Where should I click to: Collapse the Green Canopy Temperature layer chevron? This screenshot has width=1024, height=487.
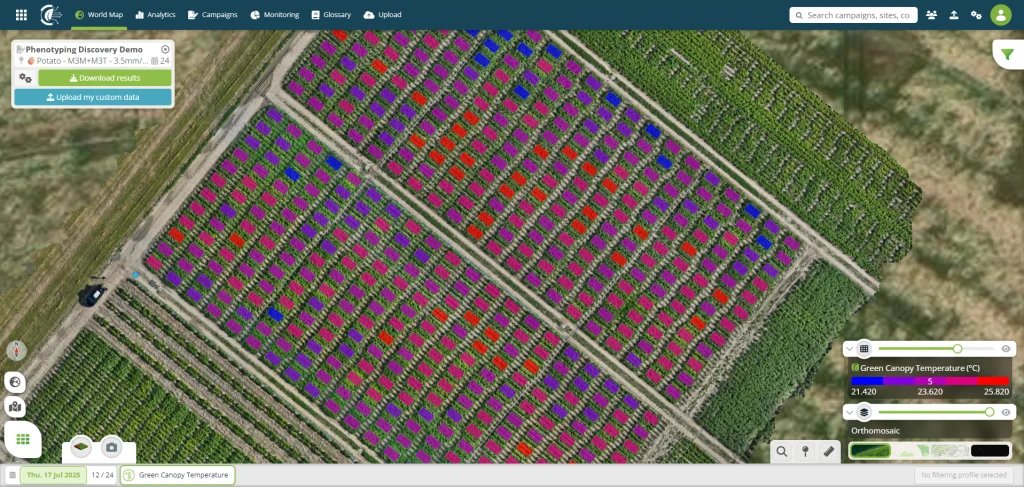[x=848, y=349]
